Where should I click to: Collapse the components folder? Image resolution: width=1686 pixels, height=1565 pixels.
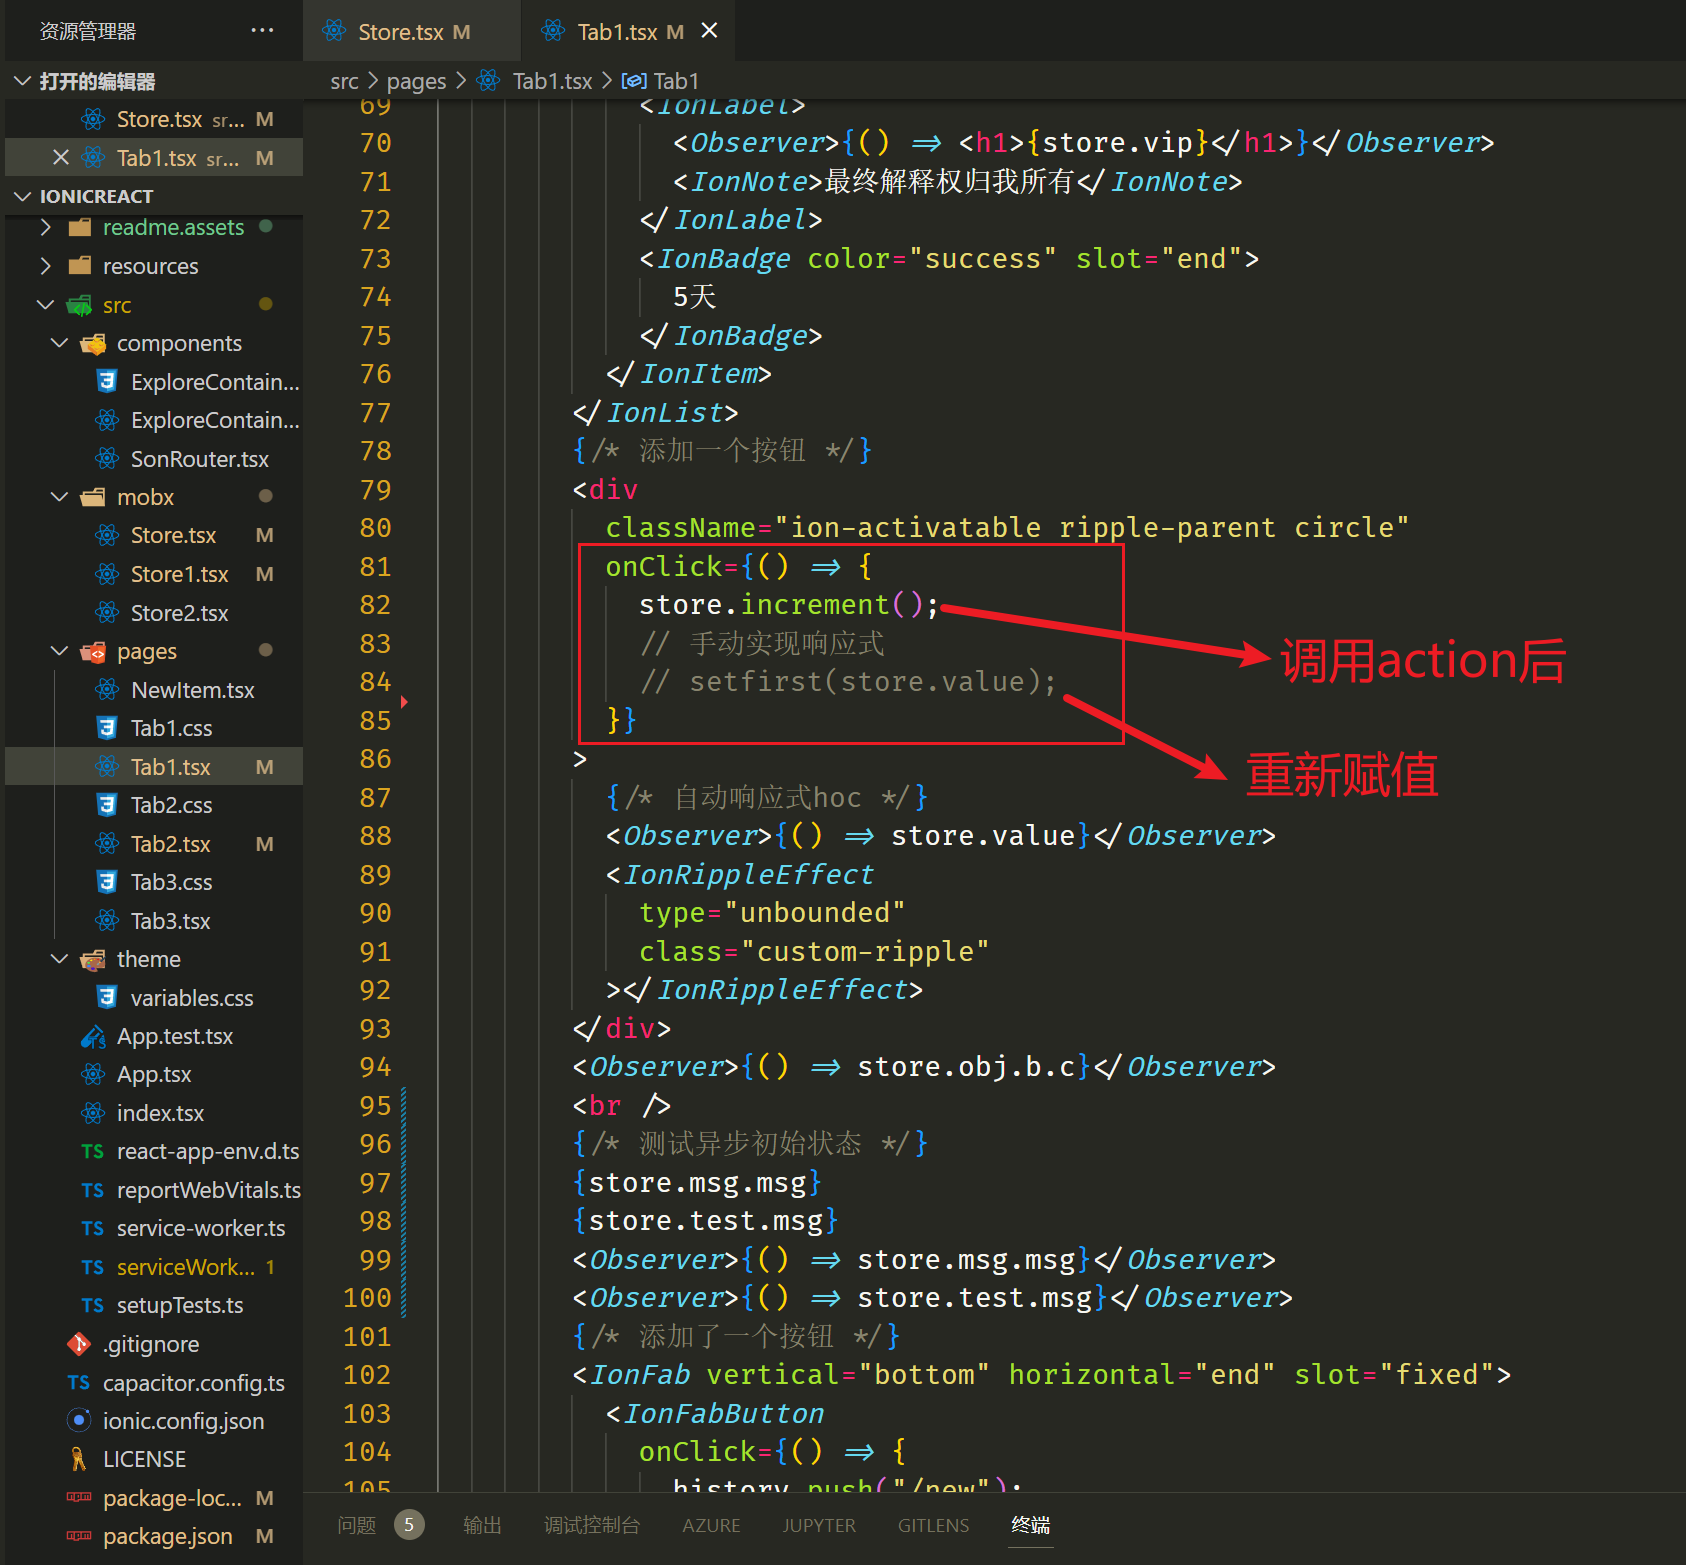(x=59, y=343)
